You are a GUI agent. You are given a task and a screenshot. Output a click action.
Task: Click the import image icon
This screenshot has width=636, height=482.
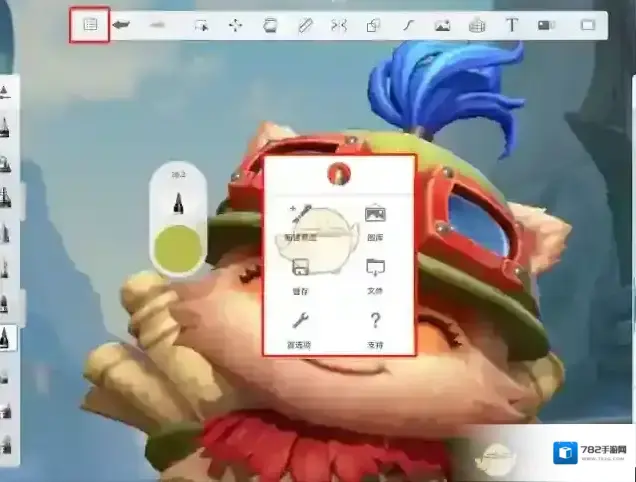pyautogui.click(x=442, y=25)
